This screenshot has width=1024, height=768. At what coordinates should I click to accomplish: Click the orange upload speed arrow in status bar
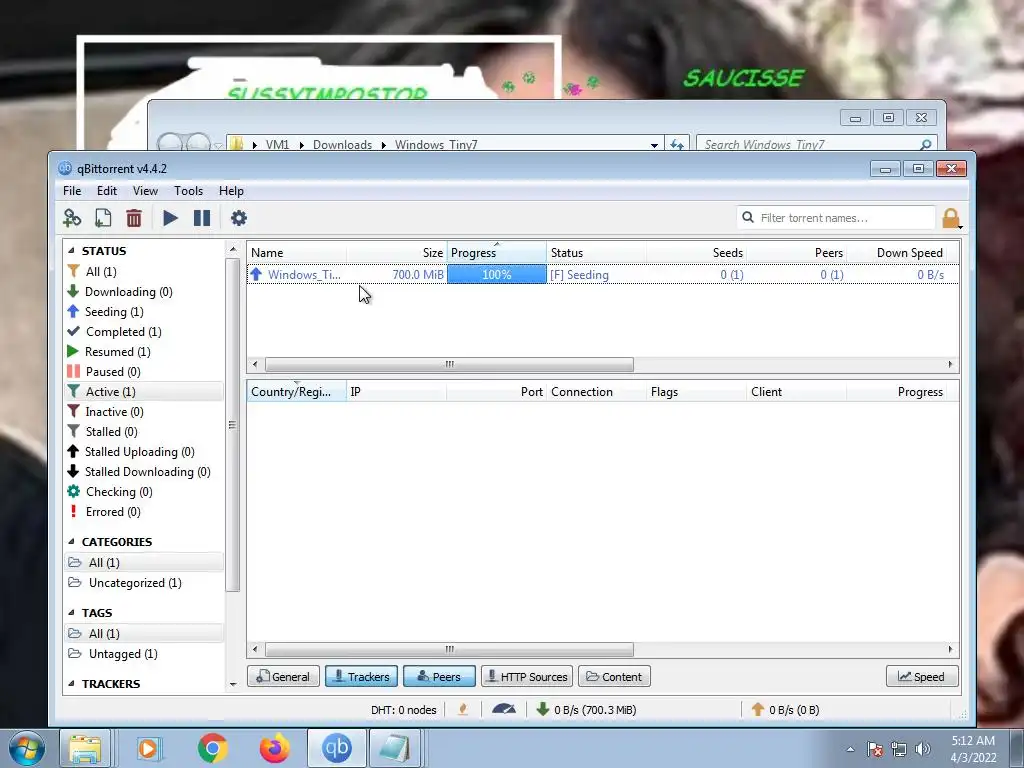click(758, 709)
